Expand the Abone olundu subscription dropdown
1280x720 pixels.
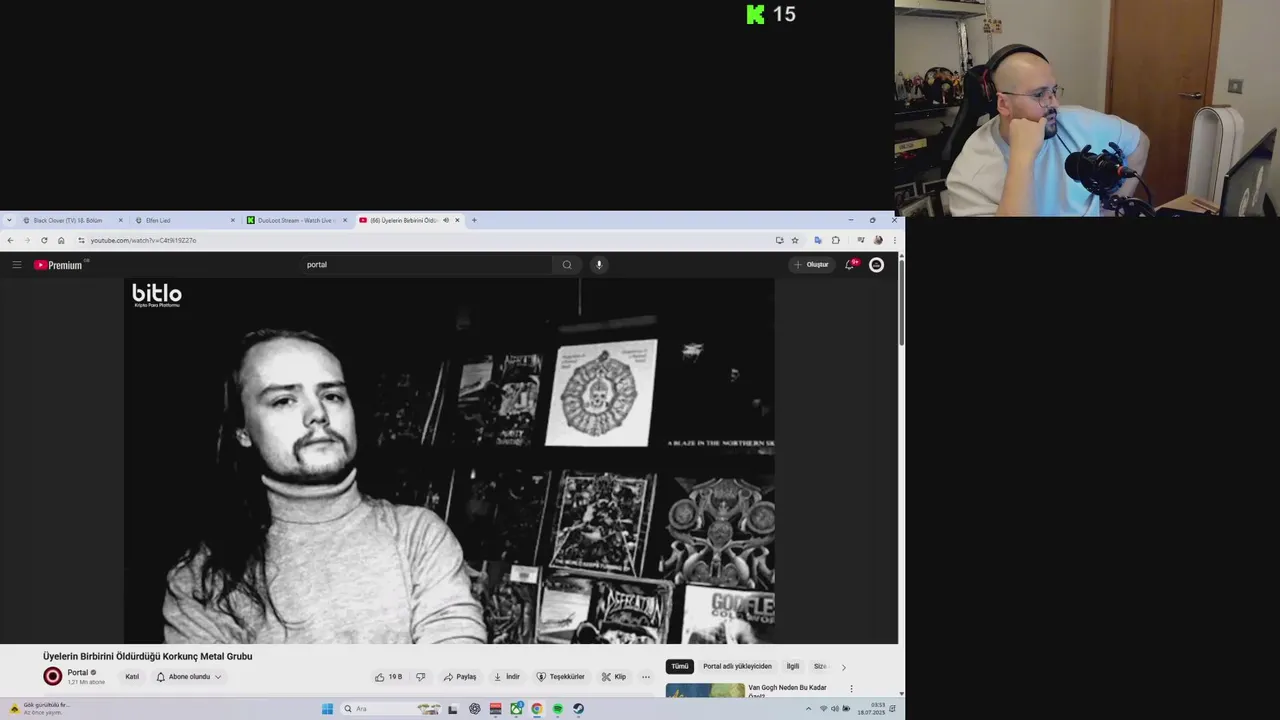coord(189,677)
